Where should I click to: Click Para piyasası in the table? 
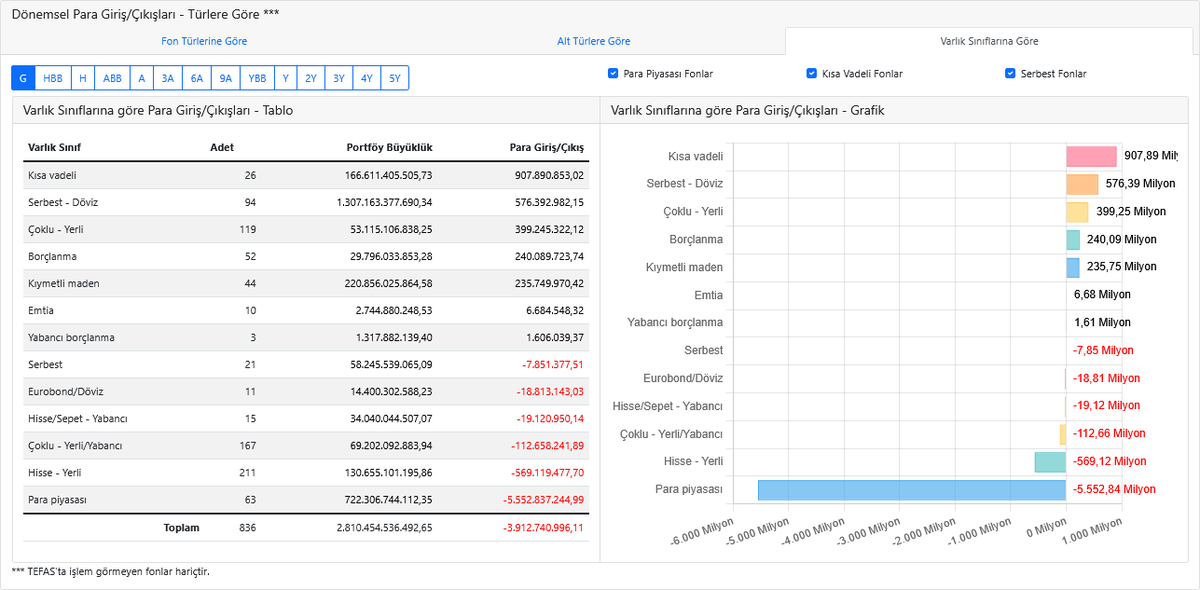(57, 499)
